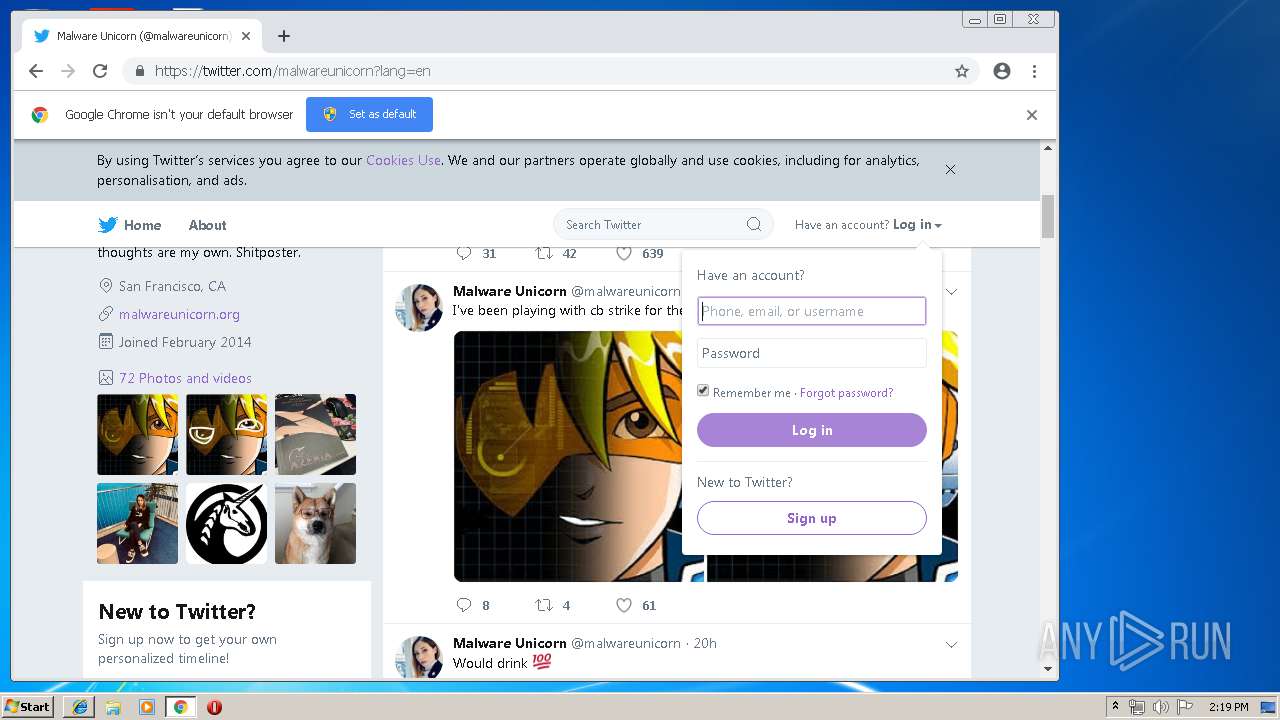1280x720 pixels.
Task: Open Malware Unicorn name on 20h tweet
Action: (510, 643)
